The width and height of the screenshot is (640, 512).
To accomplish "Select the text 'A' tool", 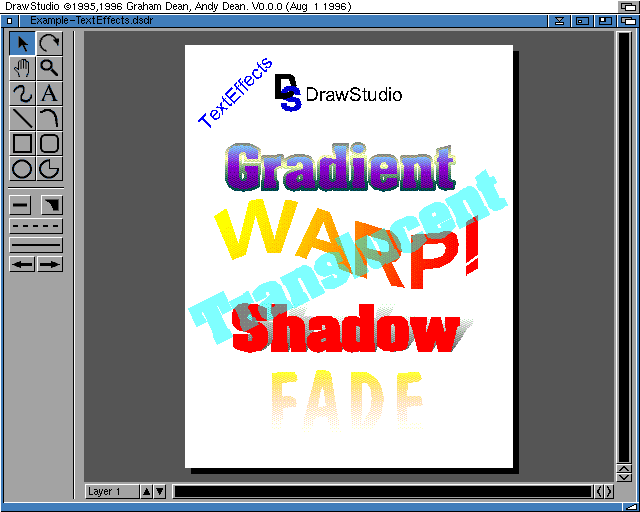I will click(49, 93).
